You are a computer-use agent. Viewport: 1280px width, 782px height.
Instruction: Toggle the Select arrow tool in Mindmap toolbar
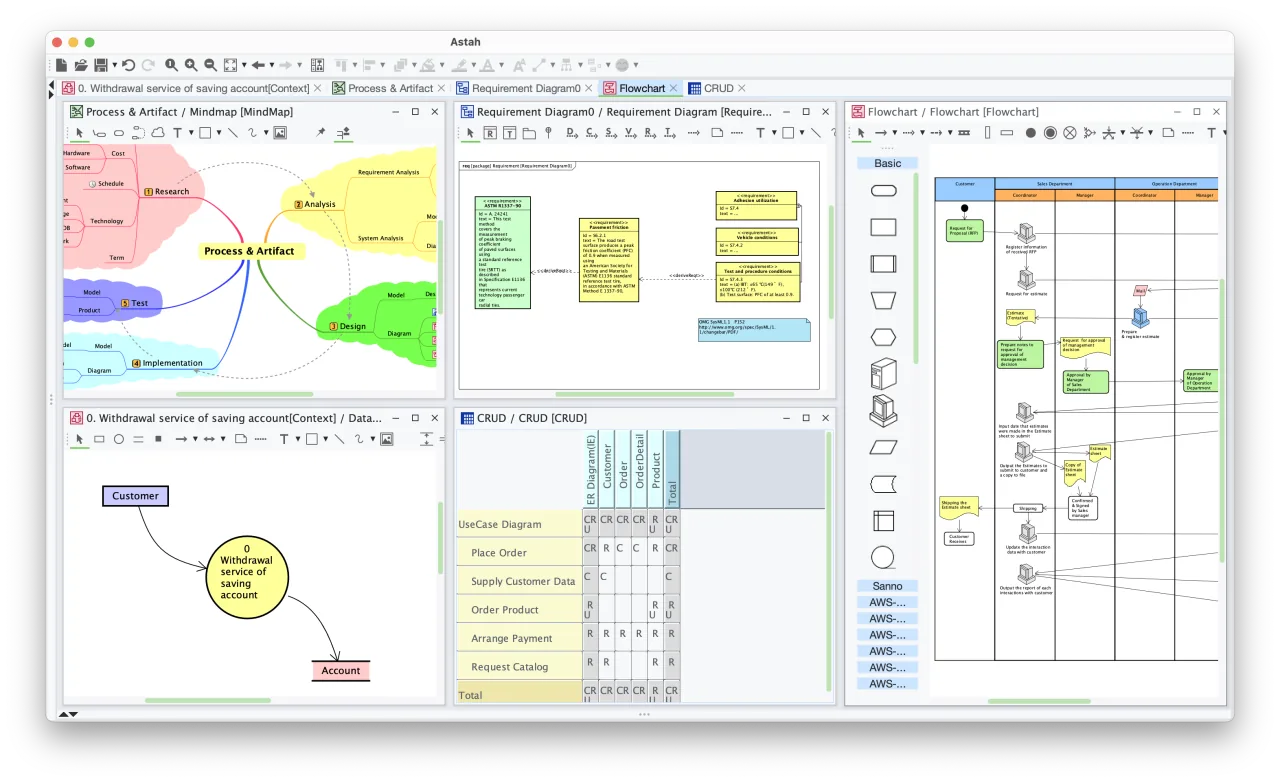coord(79,132)
